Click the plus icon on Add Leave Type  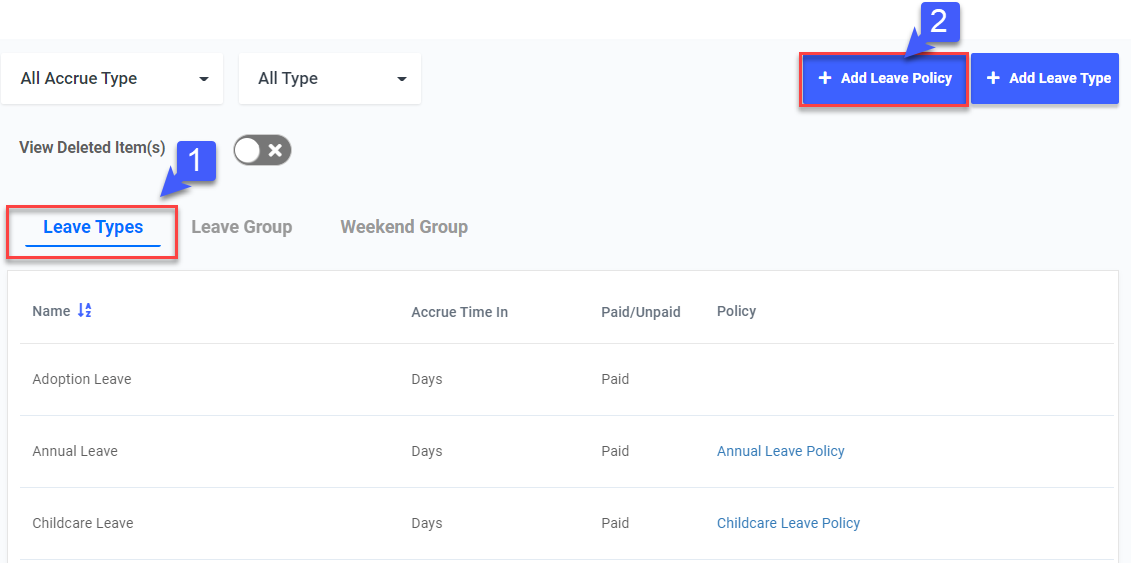pyautogui.click(x=993, y=78)
